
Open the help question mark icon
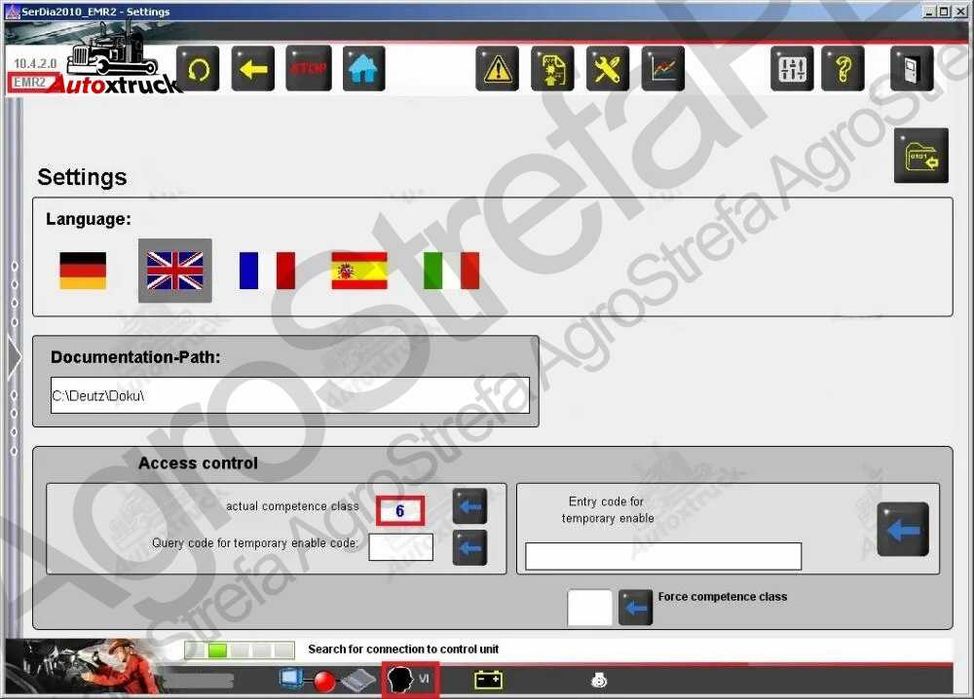point(842,69)
